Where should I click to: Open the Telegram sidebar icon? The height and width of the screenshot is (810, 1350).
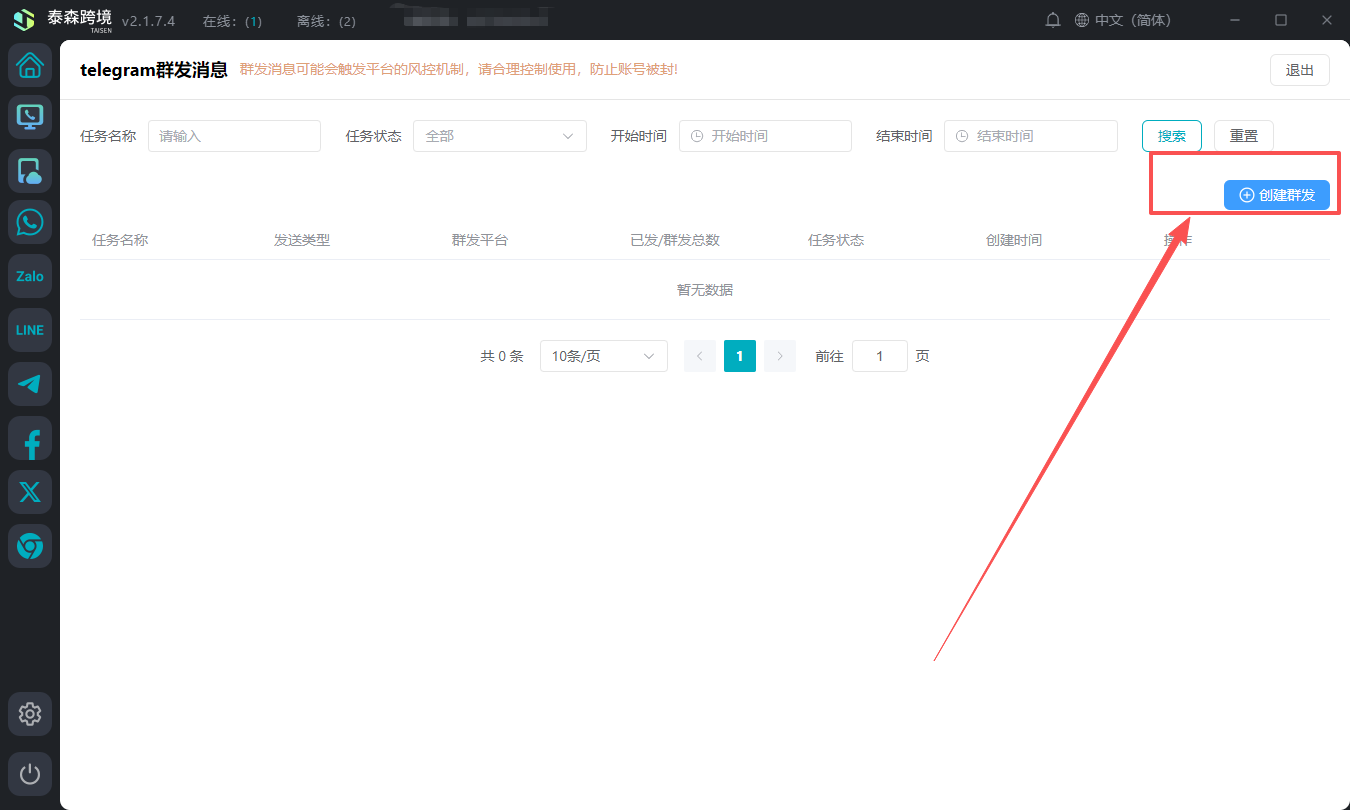click(x=30, y=384)
